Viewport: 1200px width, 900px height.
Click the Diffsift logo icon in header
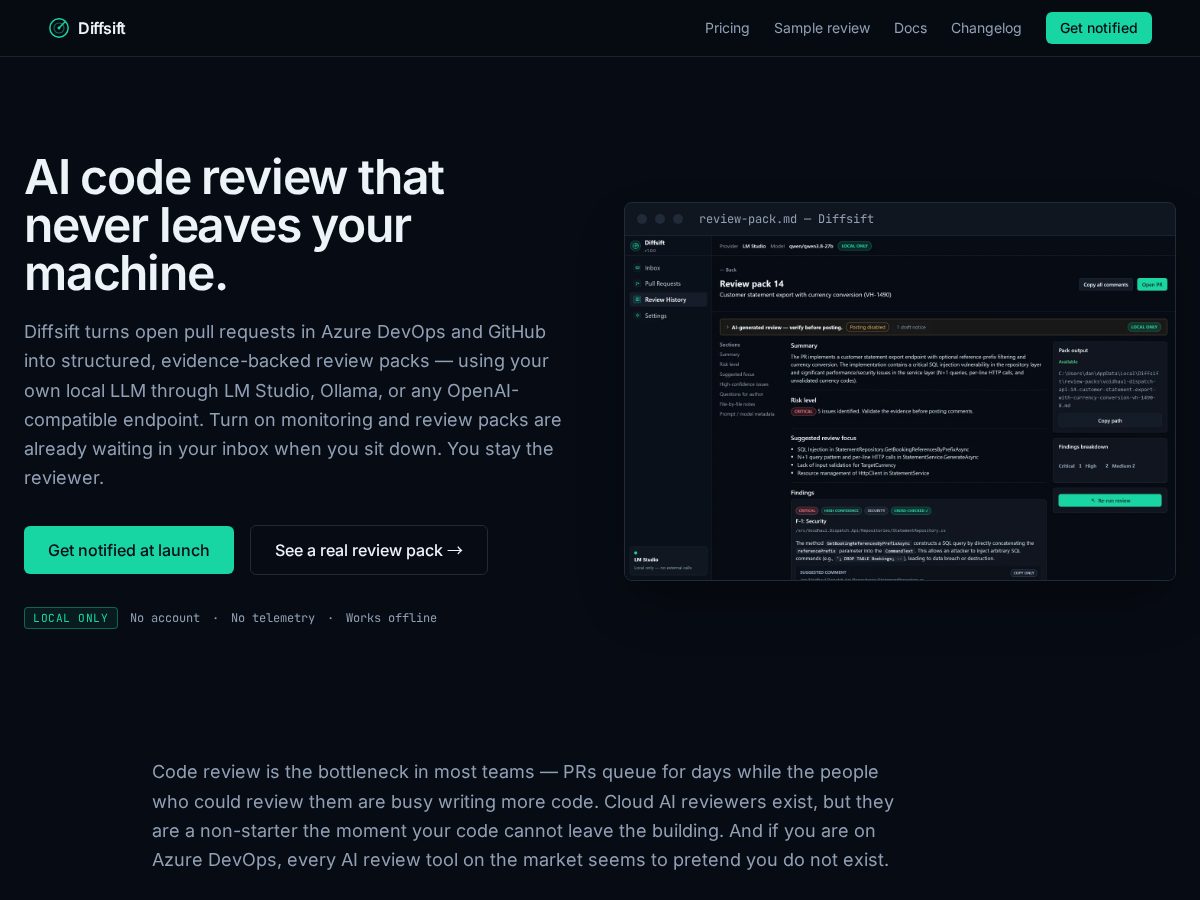[59, 28]
